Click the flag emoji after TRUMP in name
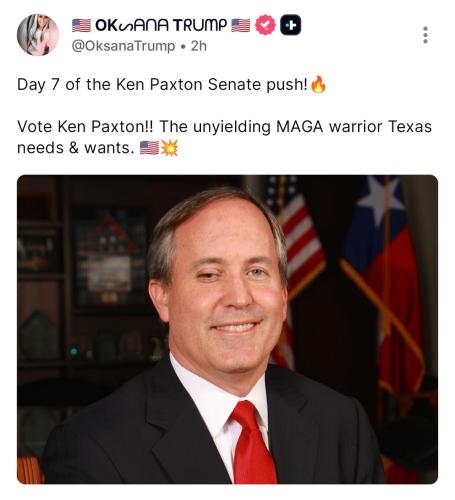 [240, 25]
